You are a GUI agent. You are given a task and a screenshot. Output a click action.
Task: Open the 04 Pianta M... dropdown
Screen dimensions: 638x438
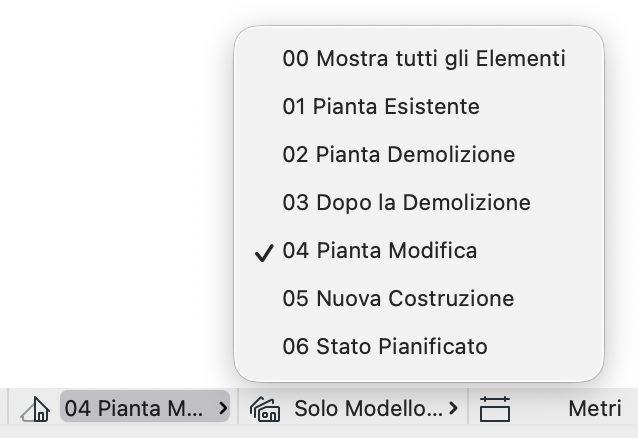[145, 407]
